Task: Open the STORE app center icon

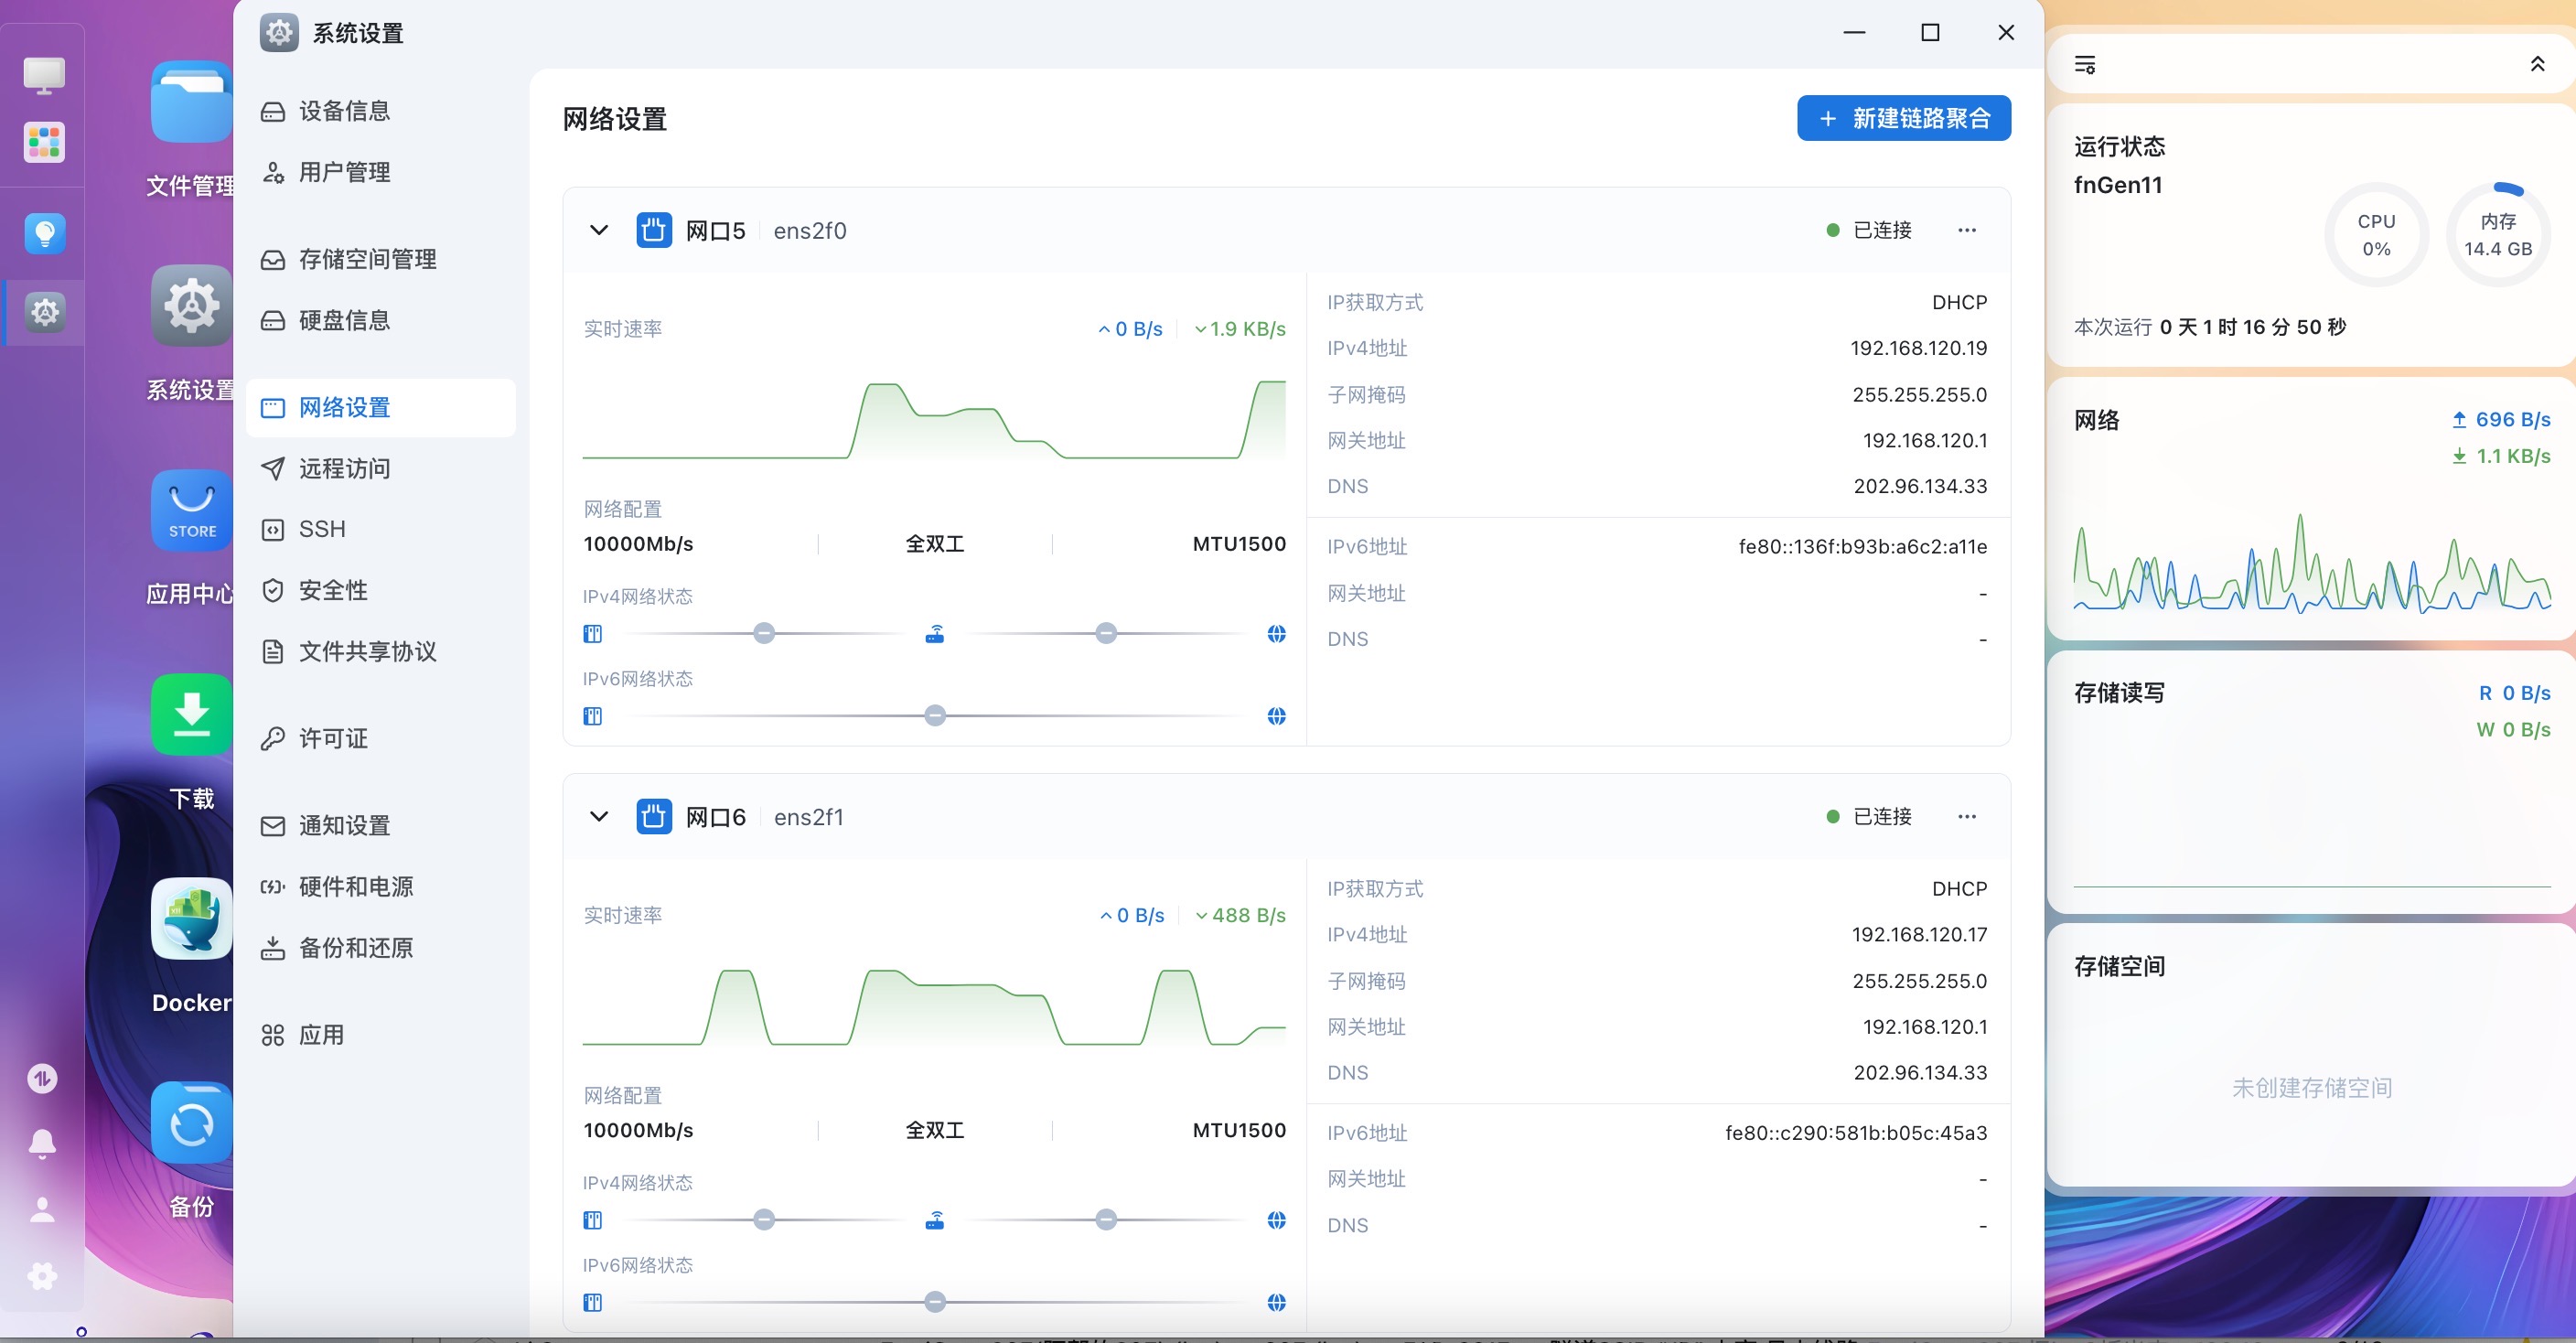Action: tap(191, 510)
